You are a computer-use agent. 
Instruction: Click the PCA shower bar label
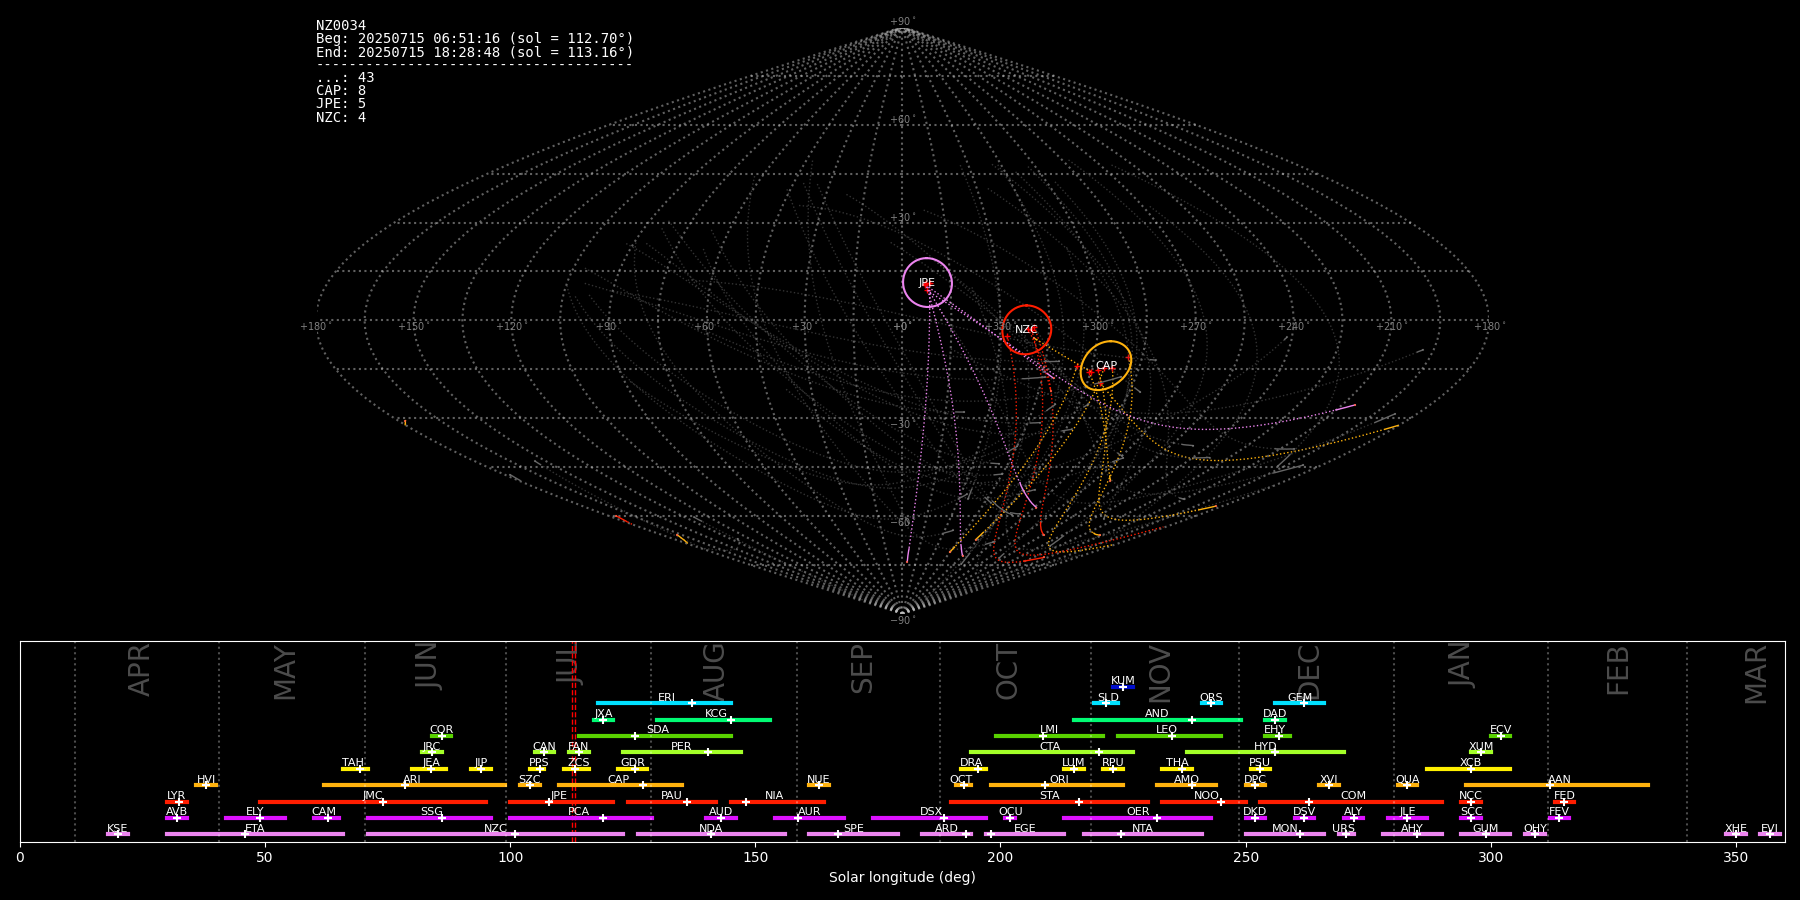pos(579,812)
